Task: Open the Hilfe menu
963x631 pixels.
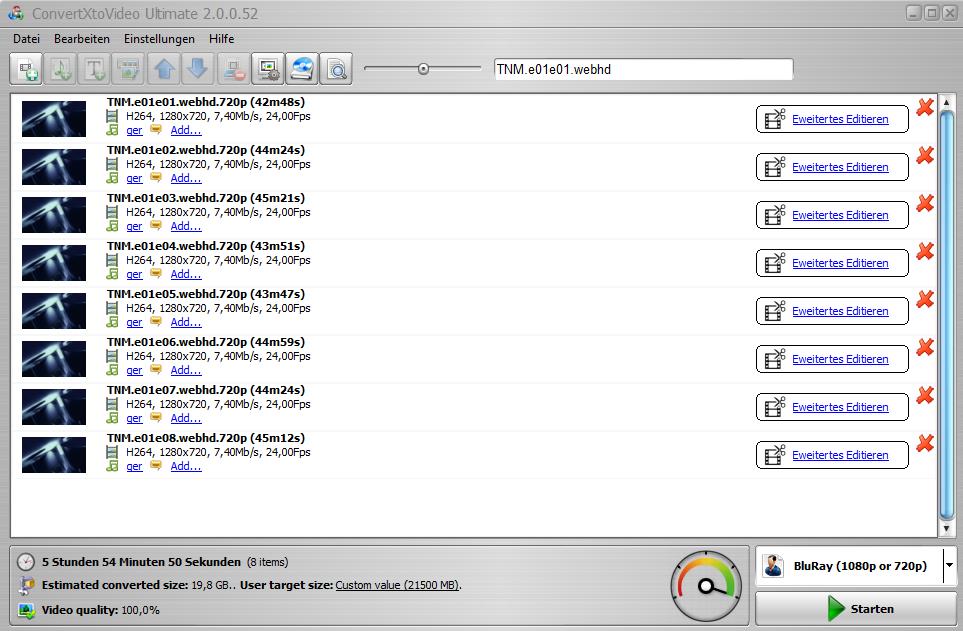Action: [x=221, y=39]
